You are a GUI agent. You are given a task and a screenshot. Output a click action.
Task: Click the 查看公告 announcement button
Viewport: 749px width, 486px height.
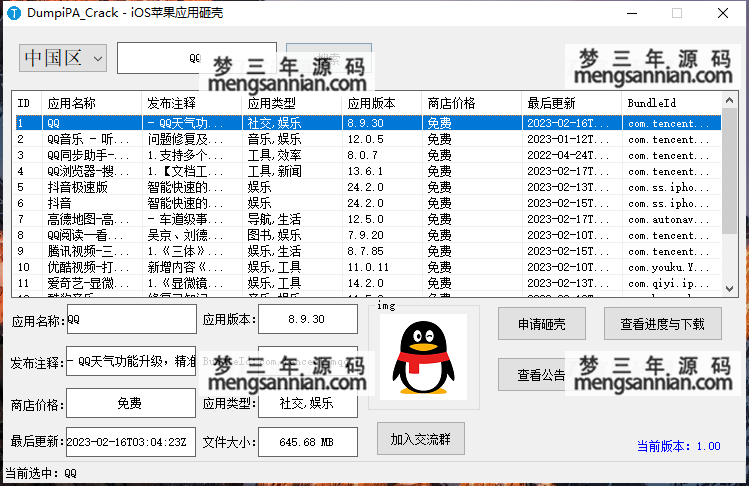[x=541, y=375]
